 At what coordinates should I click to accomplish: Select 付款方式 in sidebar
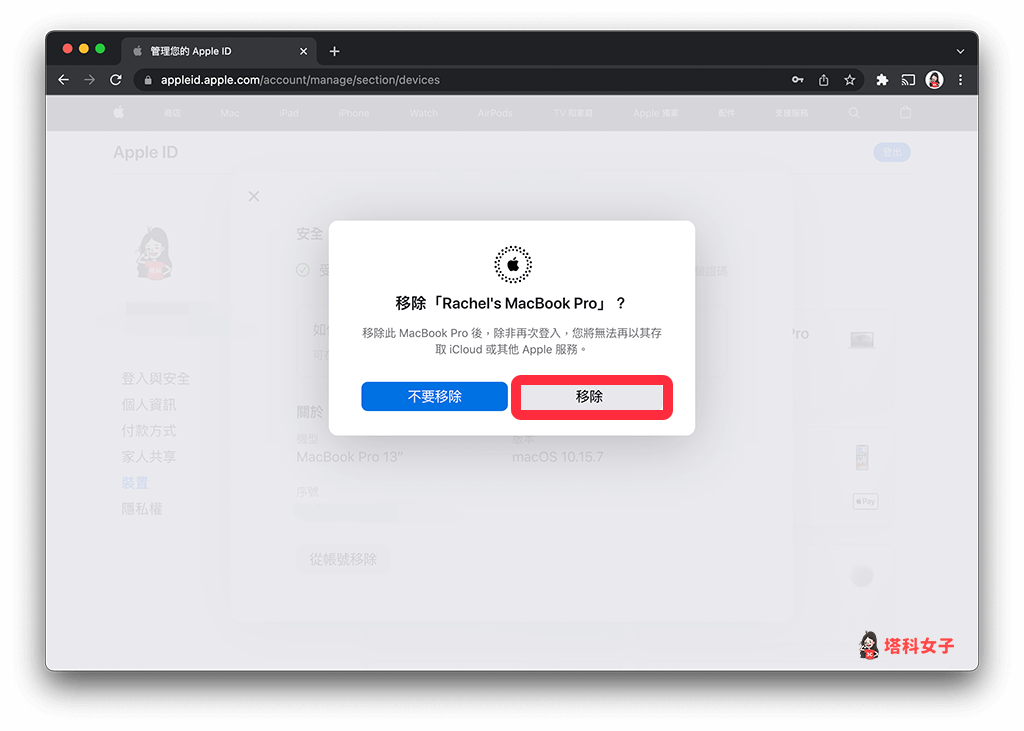(x=149, y=430)
